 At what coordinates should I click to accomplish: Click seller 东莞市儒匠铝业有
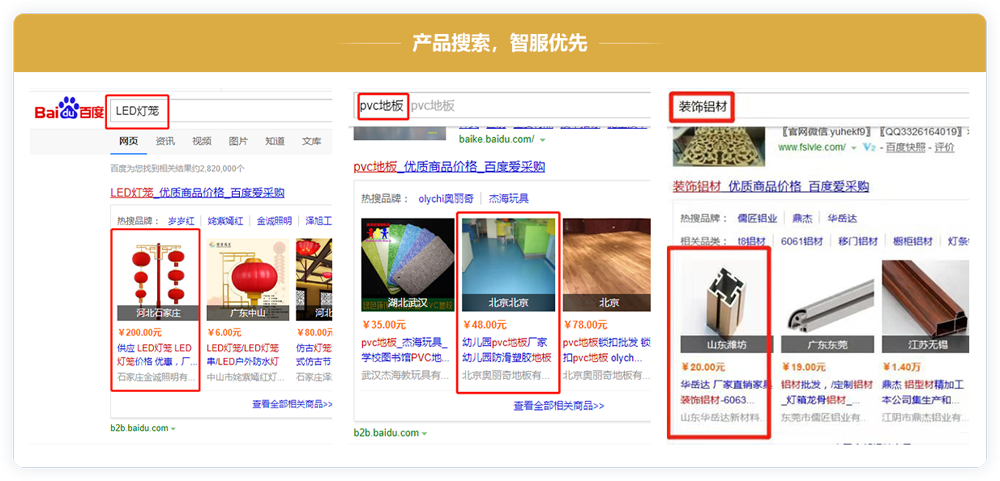(823, 418)
